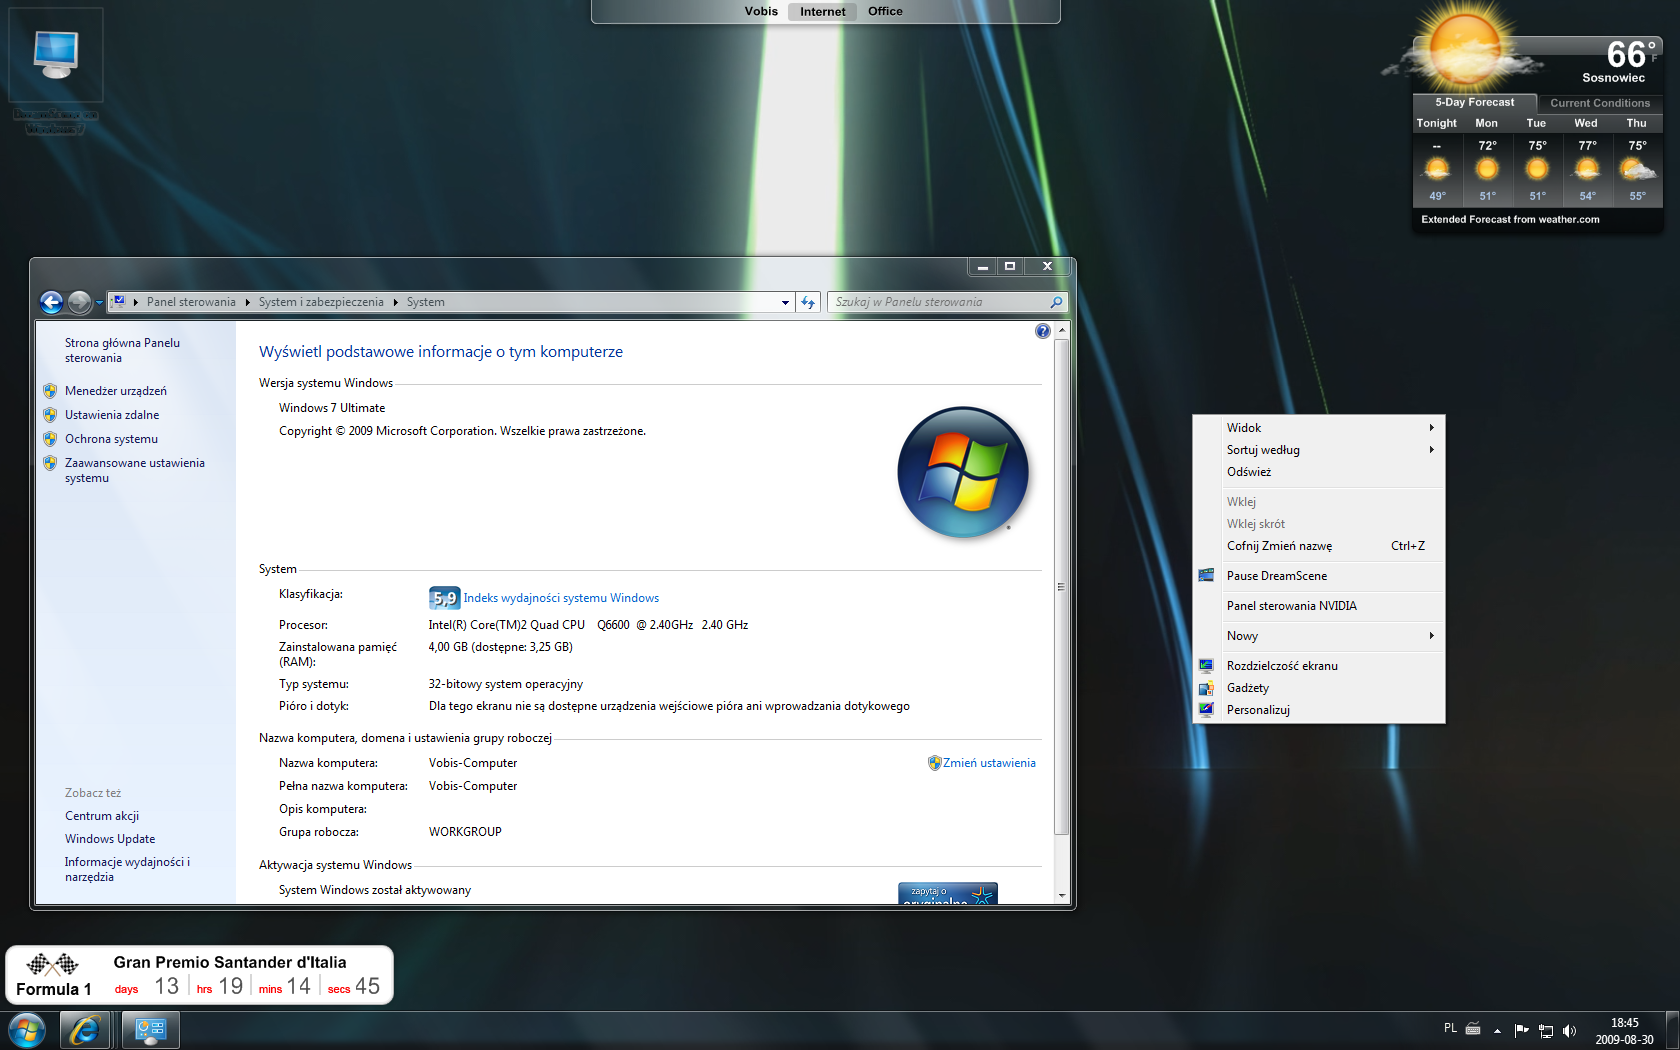Switch to the Current Conditions weather tab
The width and height of the screenshot is (1680, 1050).
tap(1598, 103)
